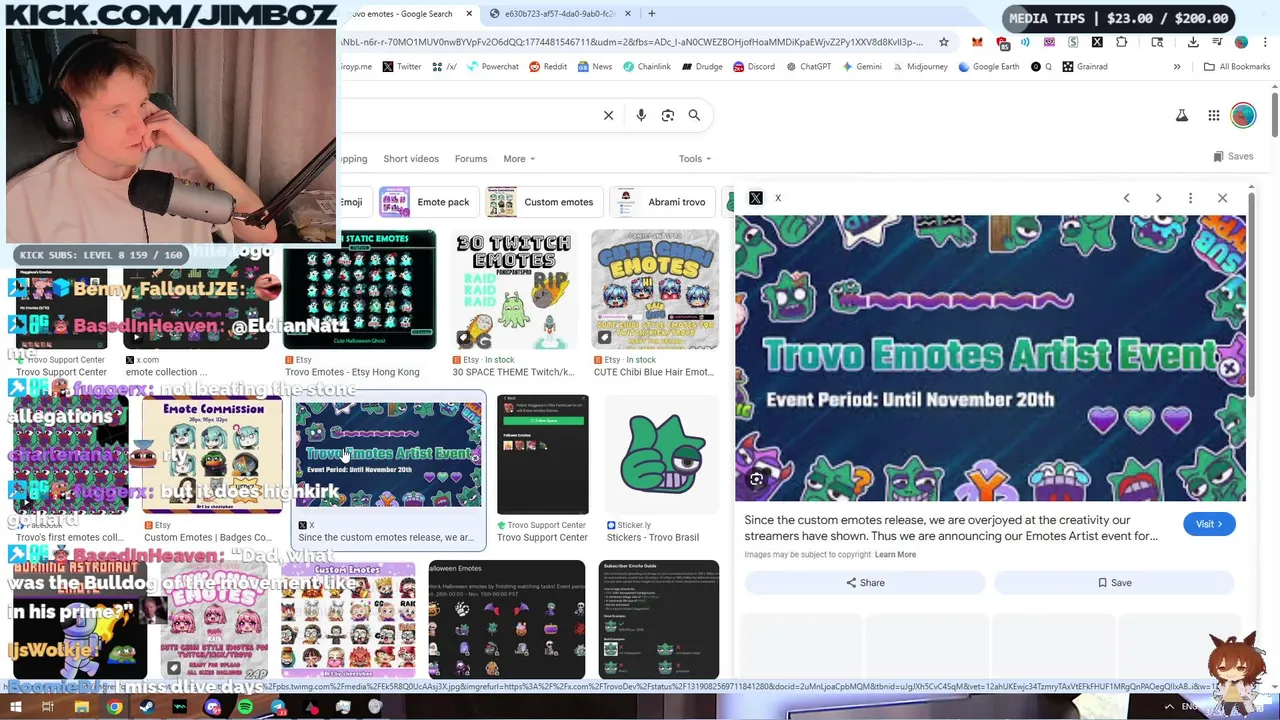
Task: Open the ChatGPT bookmark
Action: 808,67
